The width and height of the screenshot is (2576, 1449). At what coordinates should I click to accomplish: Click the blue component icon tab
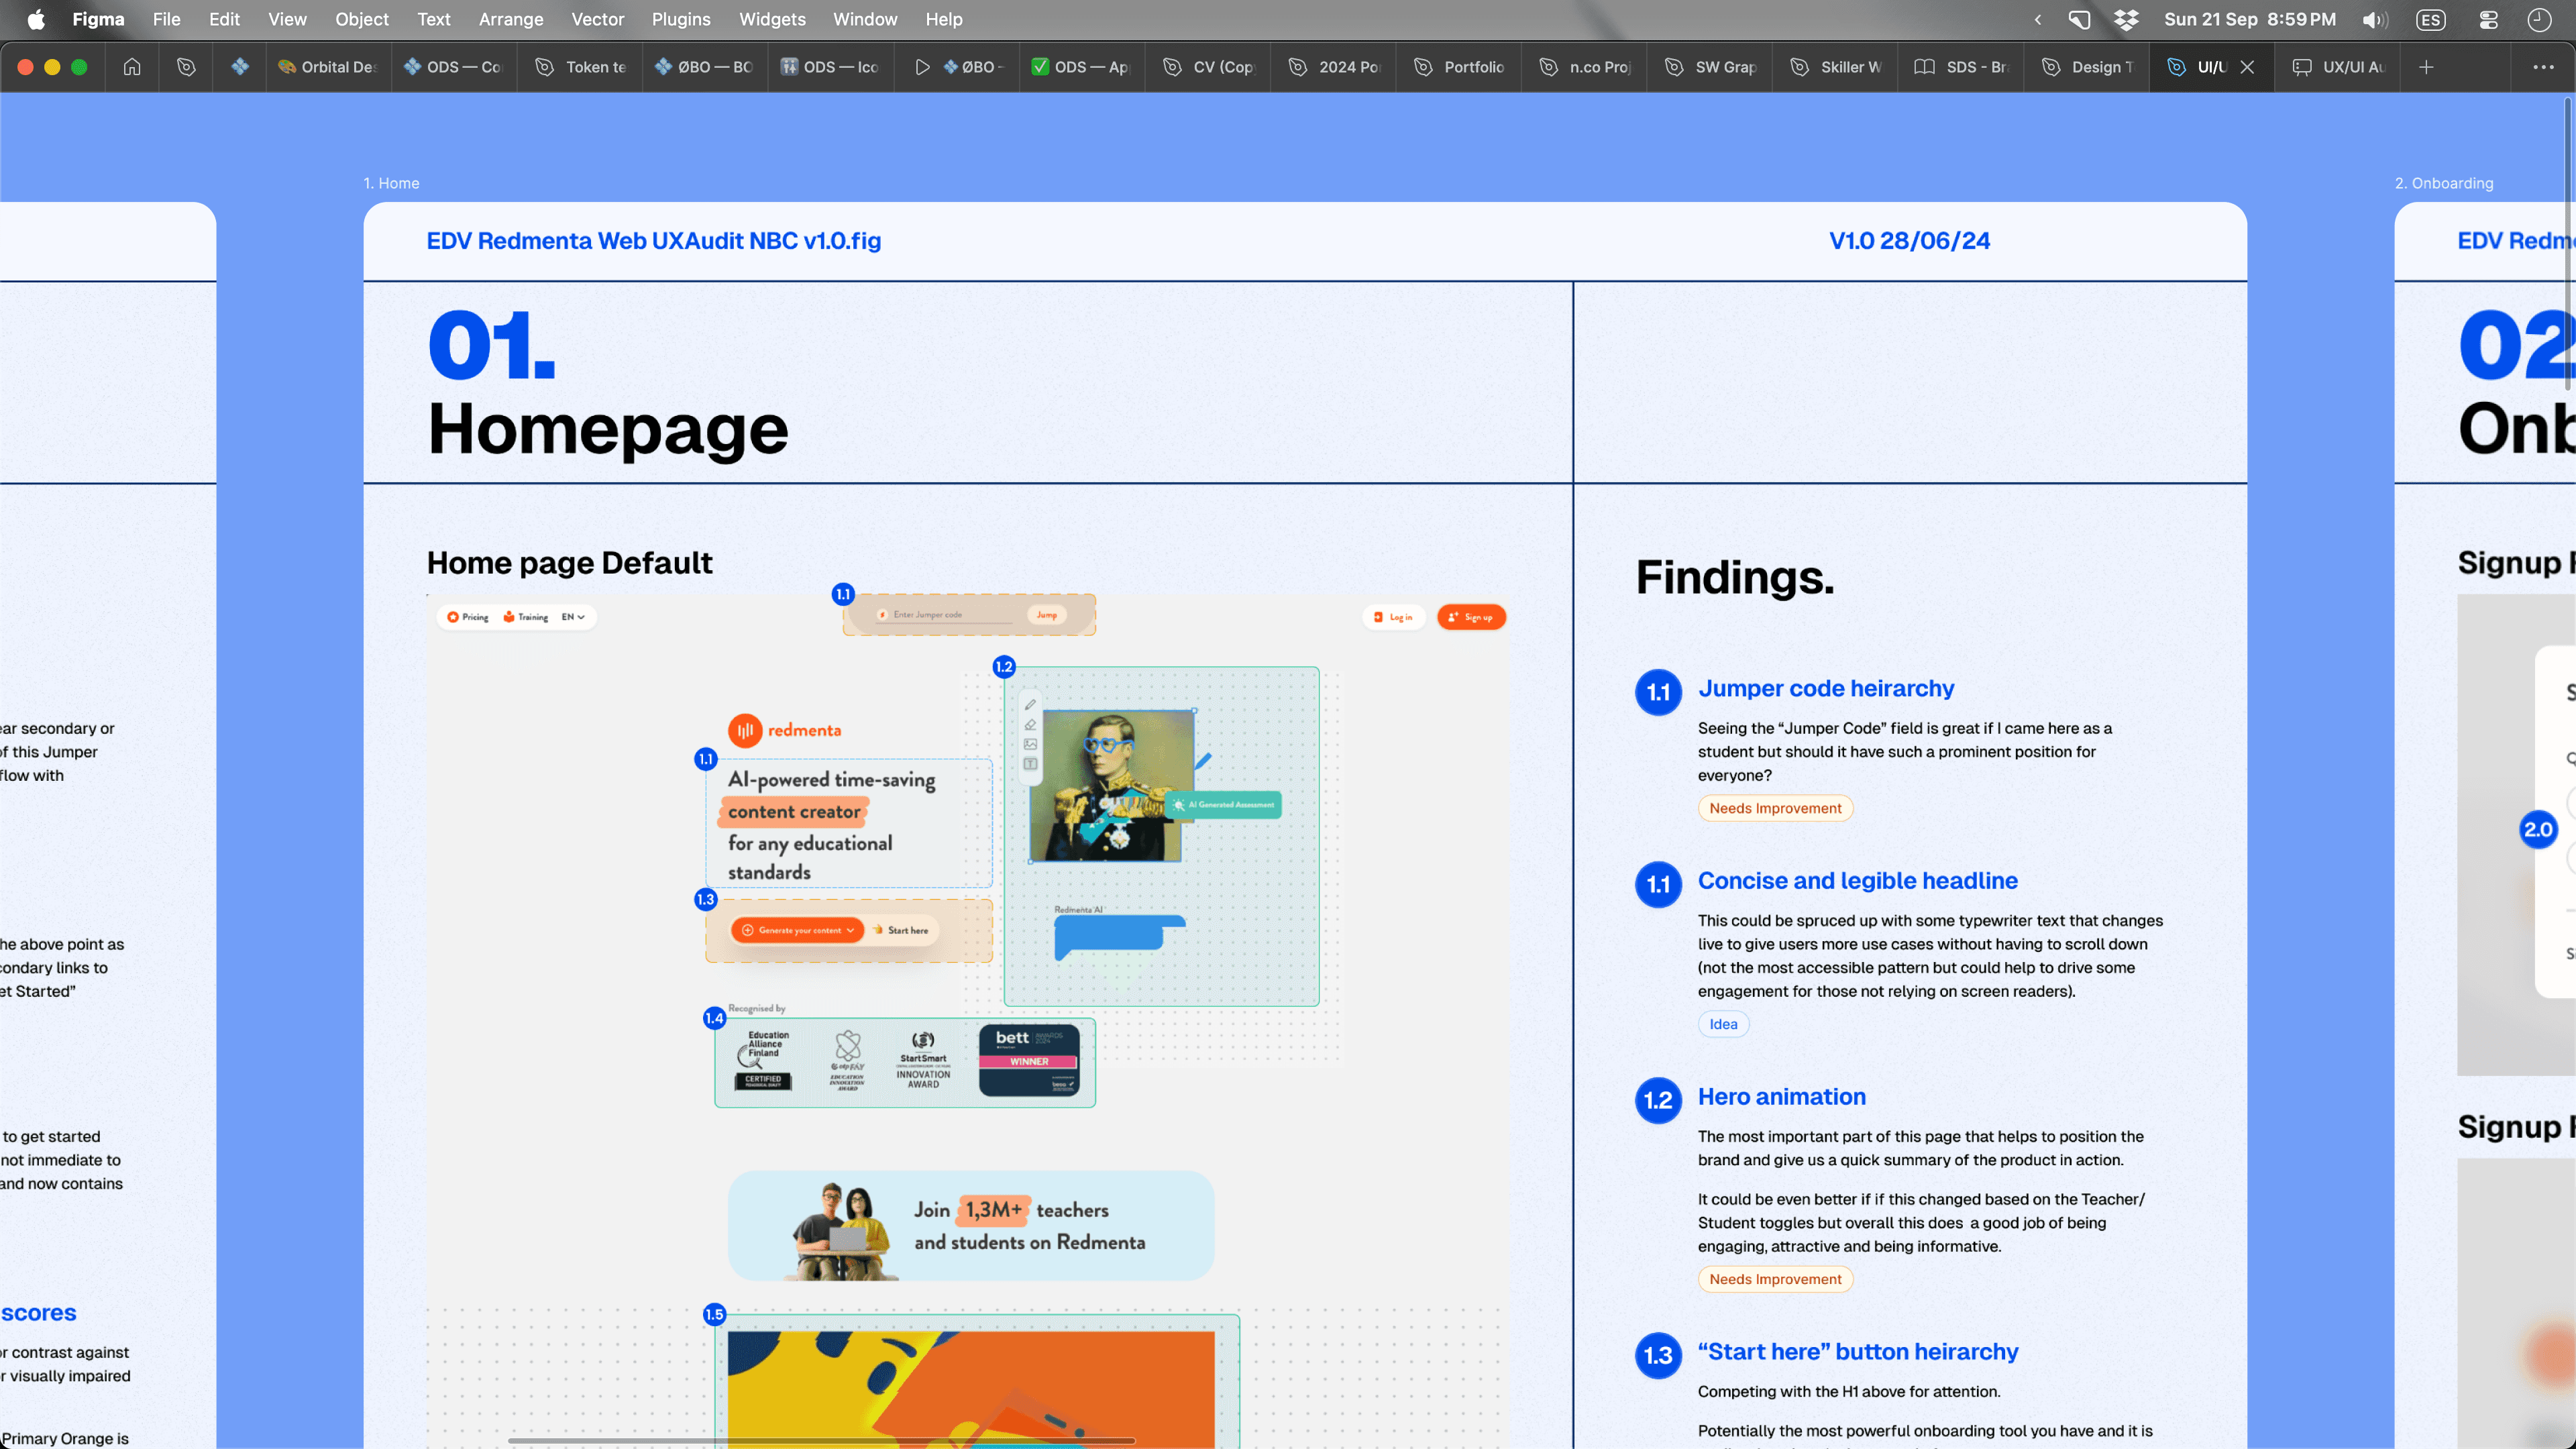pos(240,67)
